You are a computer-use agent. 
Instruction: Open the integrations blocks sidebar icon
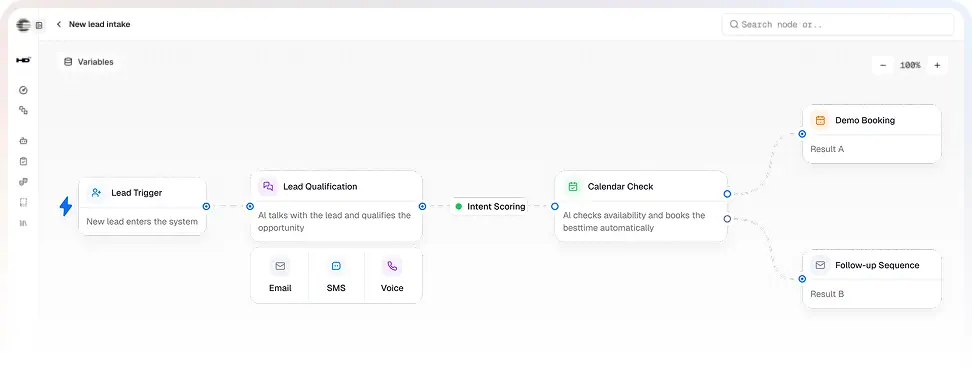24,182
